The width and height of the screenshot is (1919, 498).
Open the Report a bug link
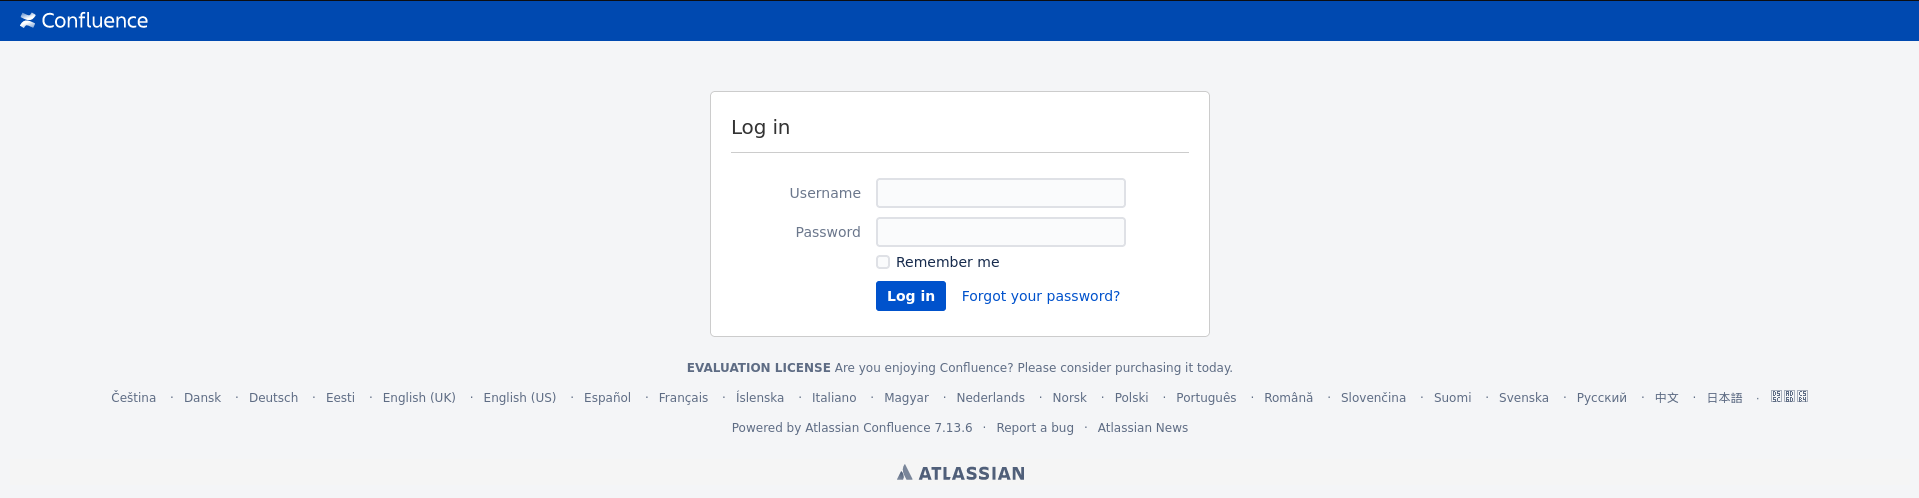click(x=1035, y=428)
